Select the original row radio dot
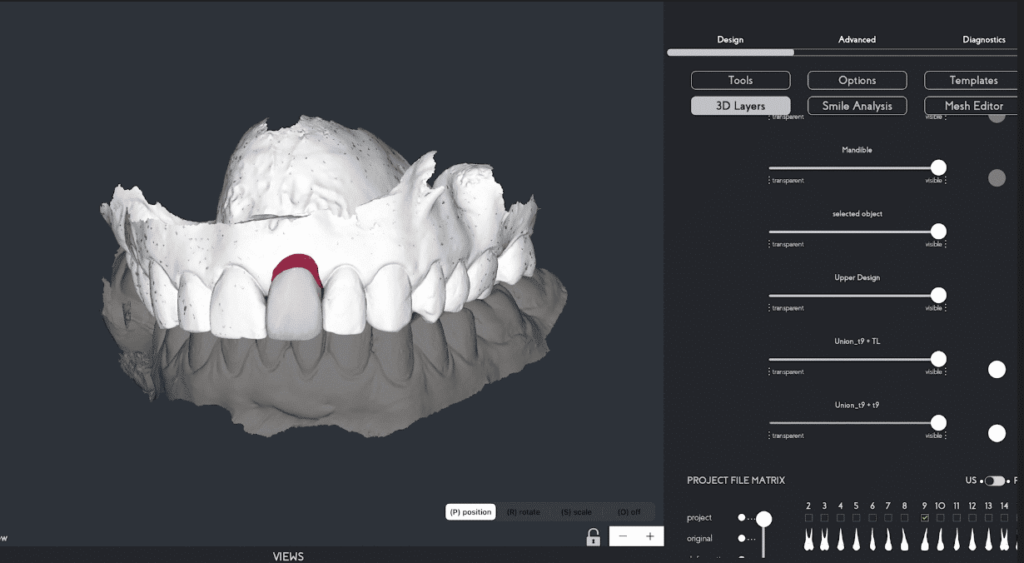The width and height of the screenshot is (1024, 563). 742,539
